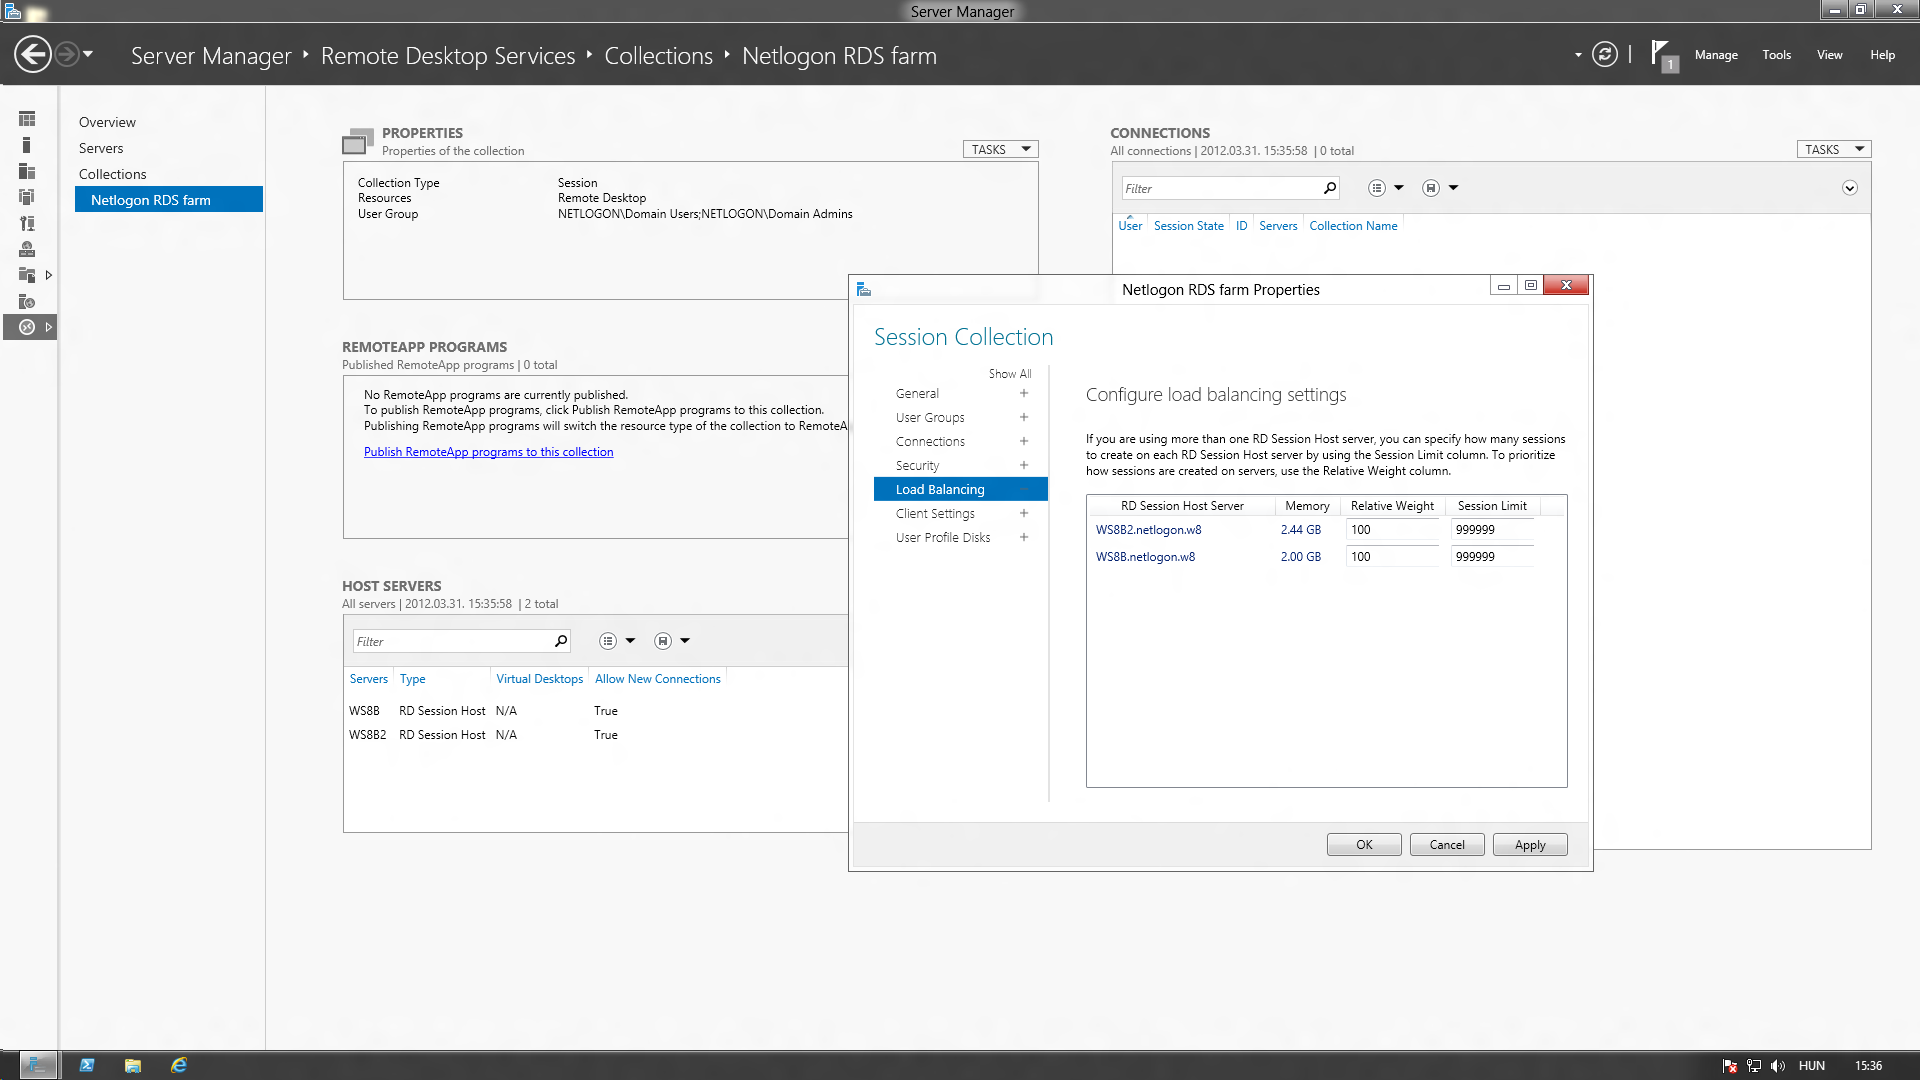1920x1080 pixels.
Task: Expand the User Profile Disks plus sign
Action: 1024,537
